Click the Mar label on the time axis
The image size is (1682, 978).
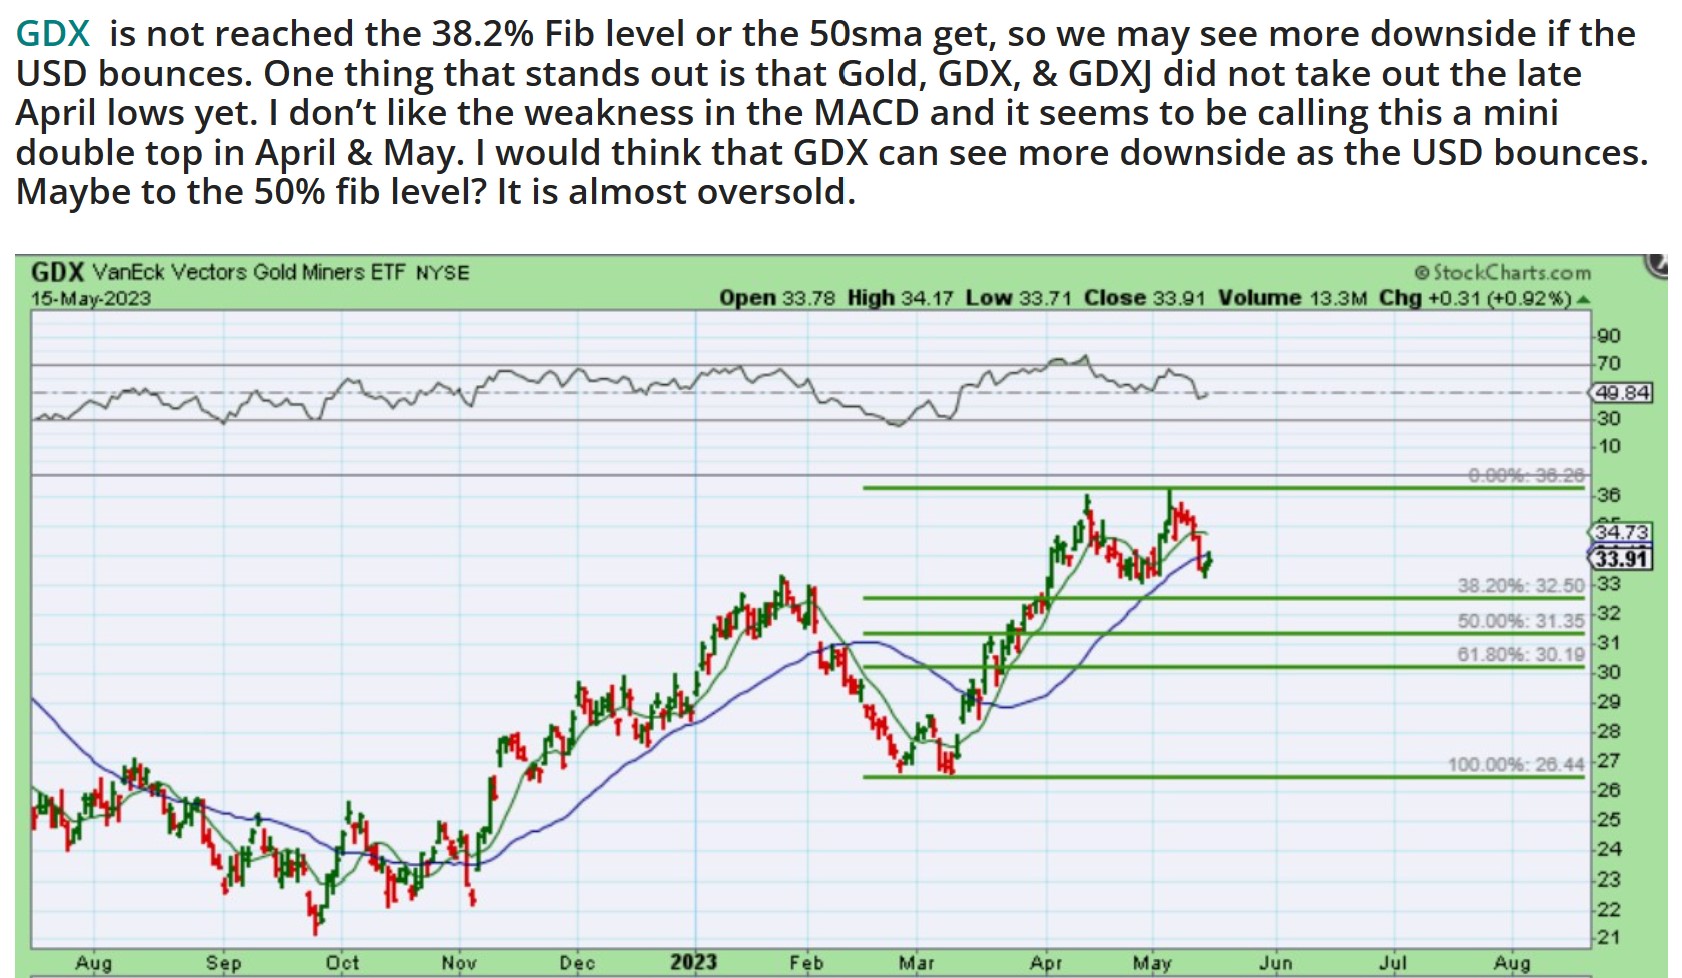click(x=916, y=963)
